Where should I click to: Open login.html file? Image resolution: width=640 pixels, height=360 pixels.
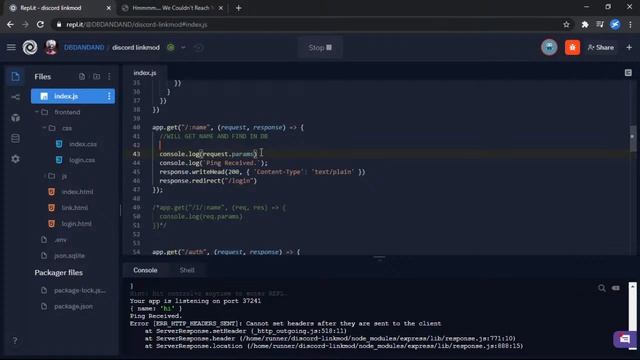pos(77,224)
